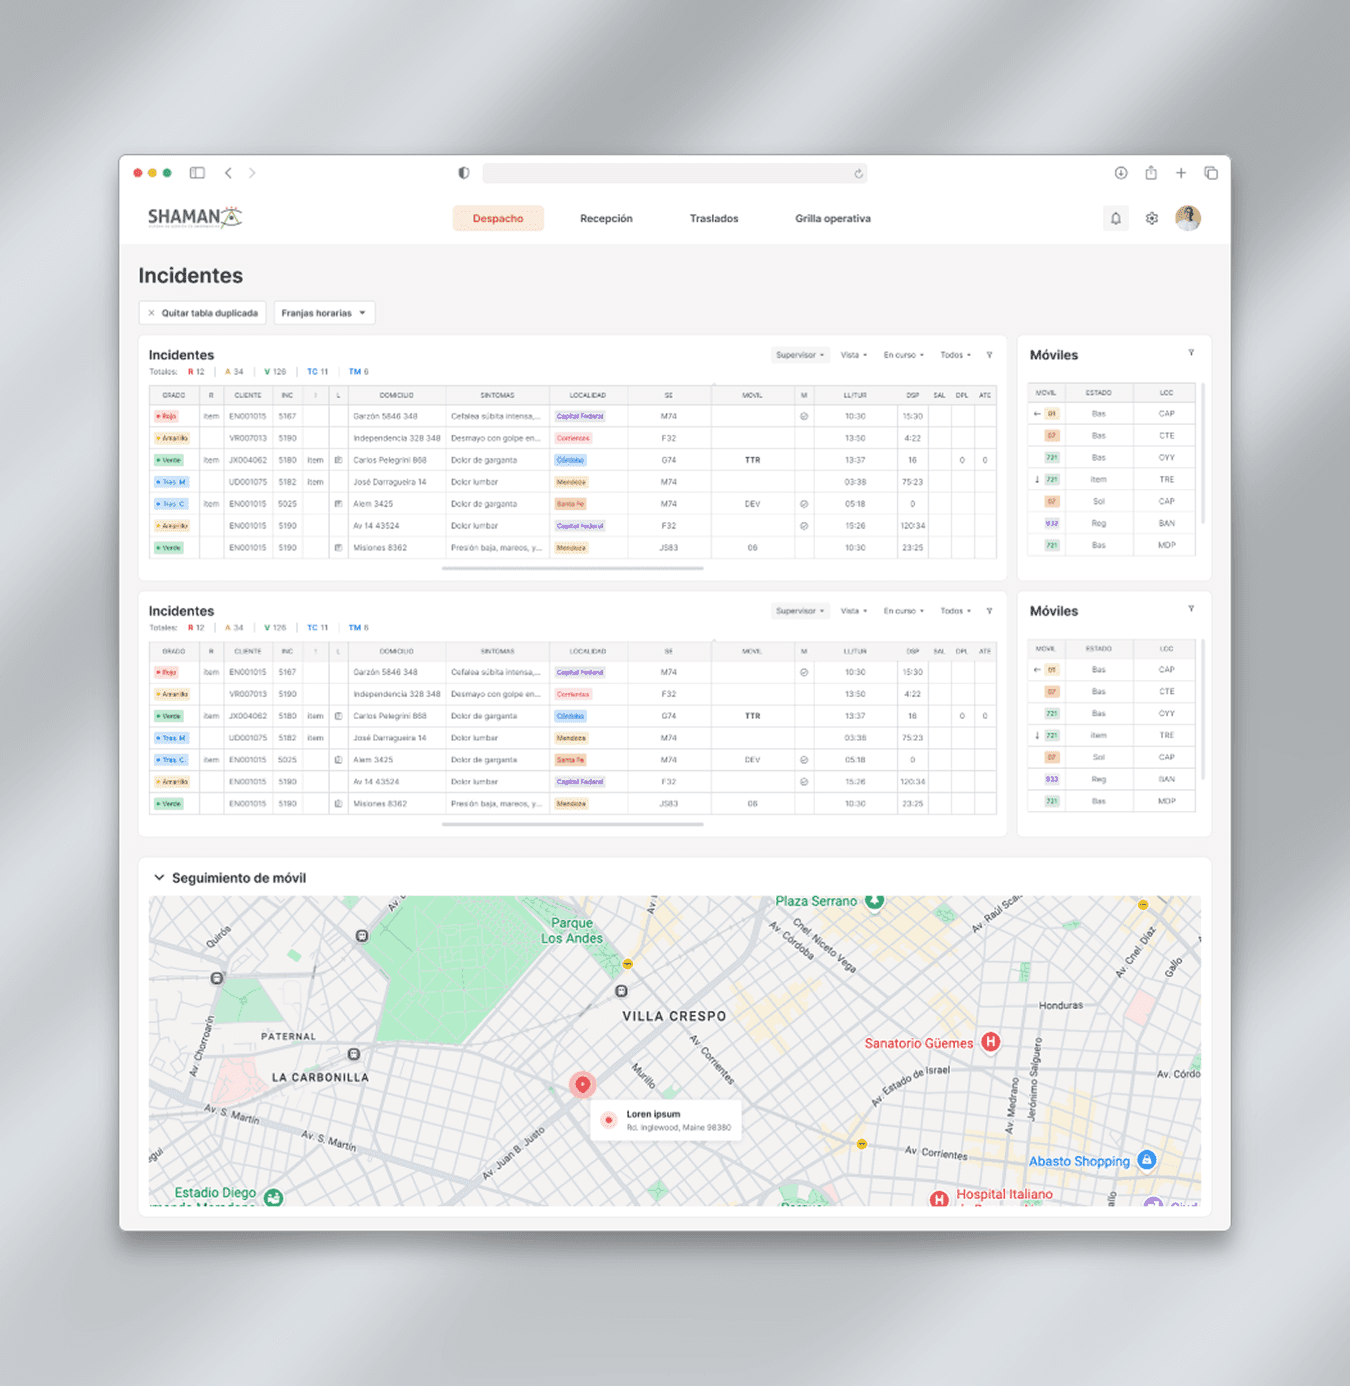Screen dimensions: 1350x1386
Task: Open the settings gear in the Shaman header
Action: (x=1152, y=218)
